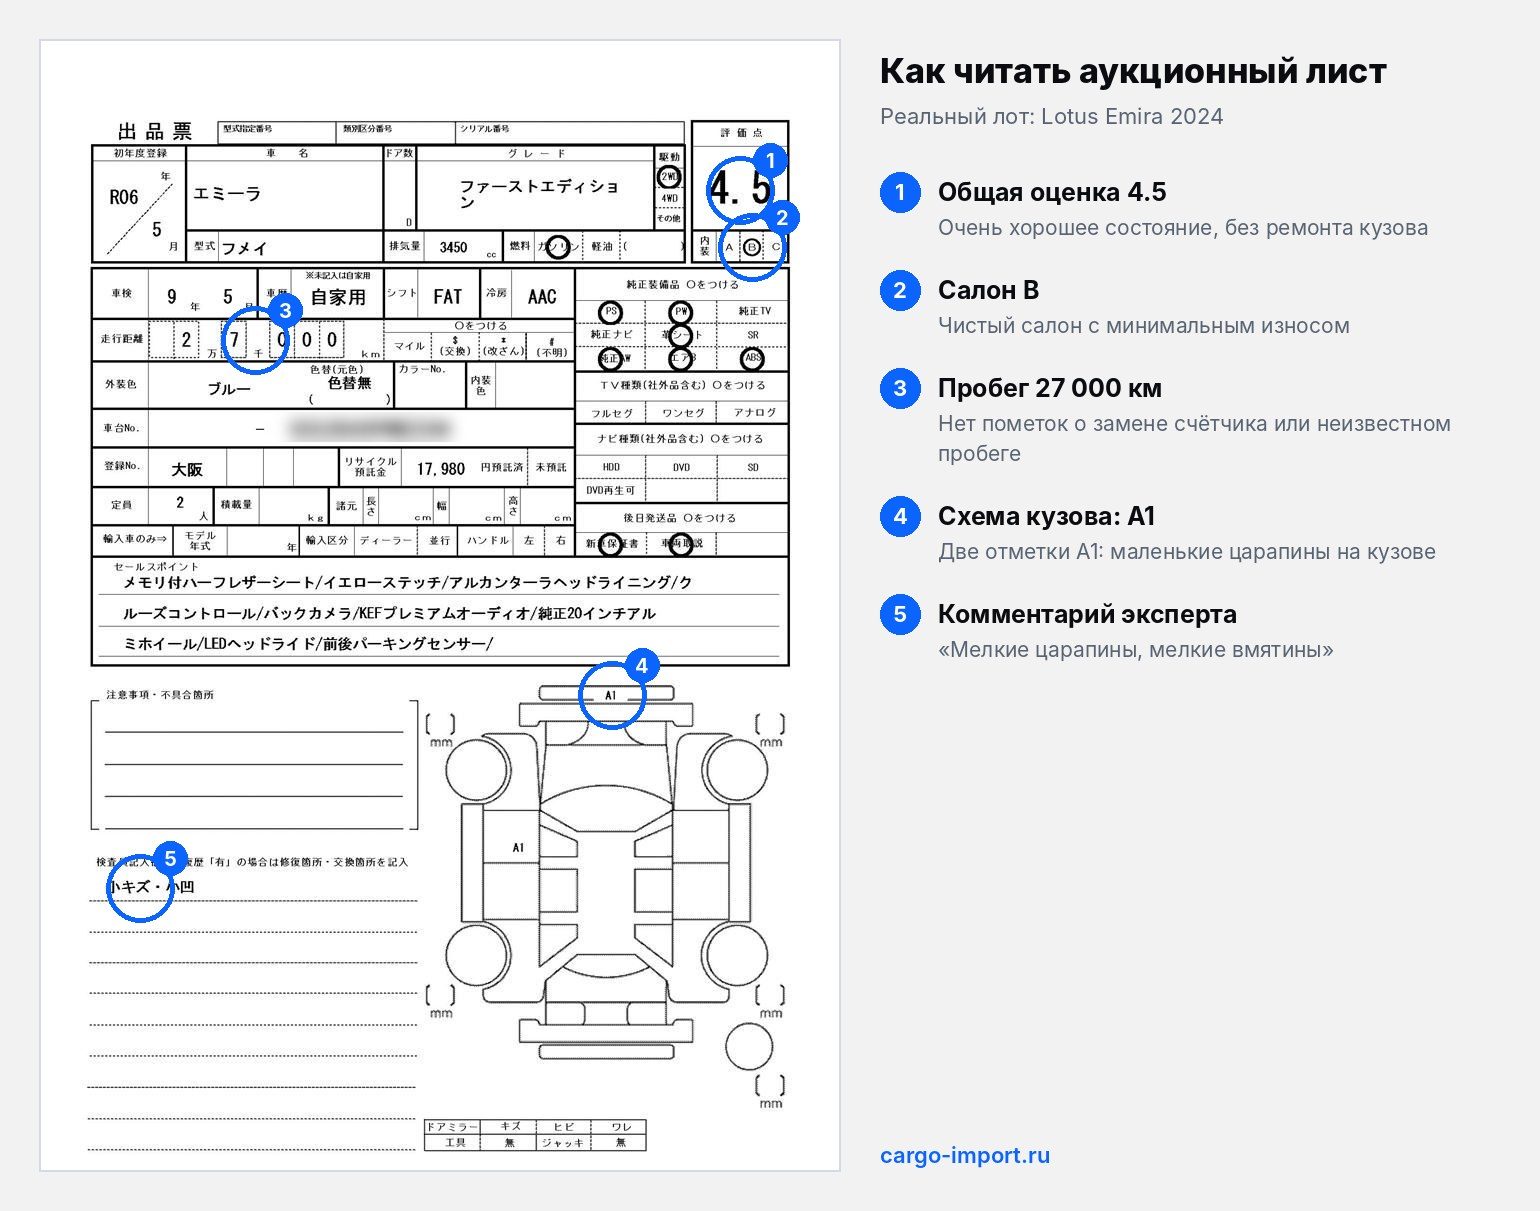Click the Схема кузова: A1 heading
Viewport: 1540px width, 1211px height.
(1046, 516)
